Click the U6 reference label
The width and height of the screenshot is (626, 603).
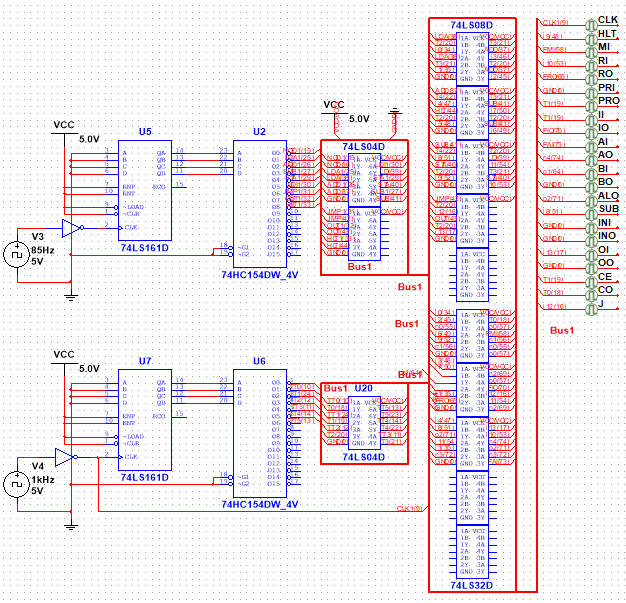tap(259, 361)
